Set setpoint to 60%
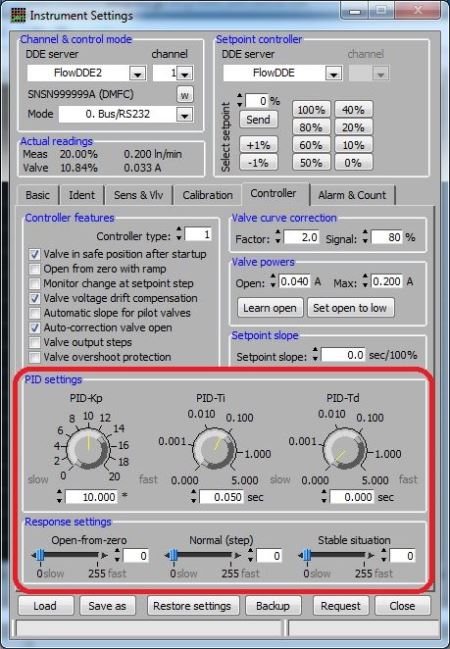The image size is (450, 649). [311, 145]
